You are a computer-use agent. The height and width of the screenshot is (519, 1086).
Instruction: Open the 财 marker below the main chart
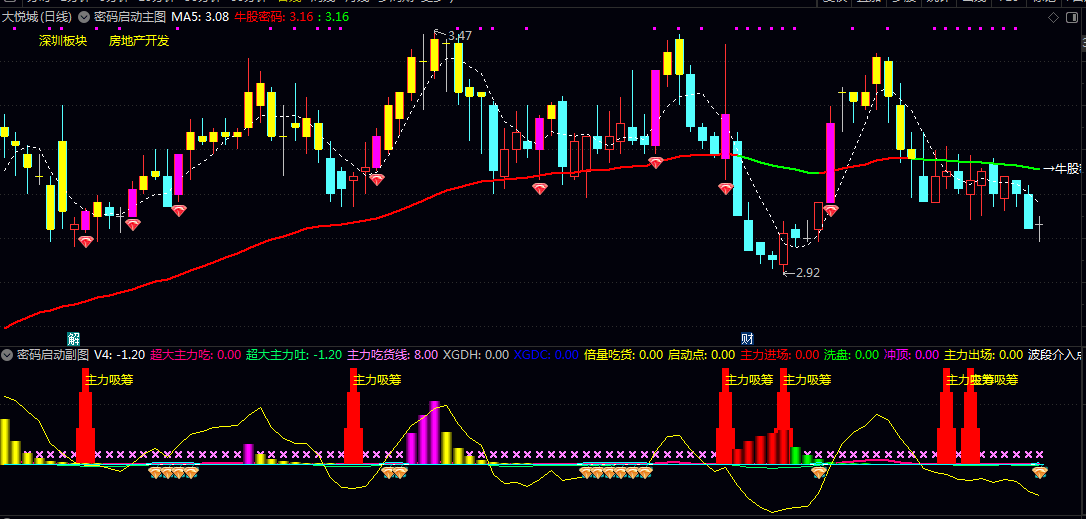(747, 339)
